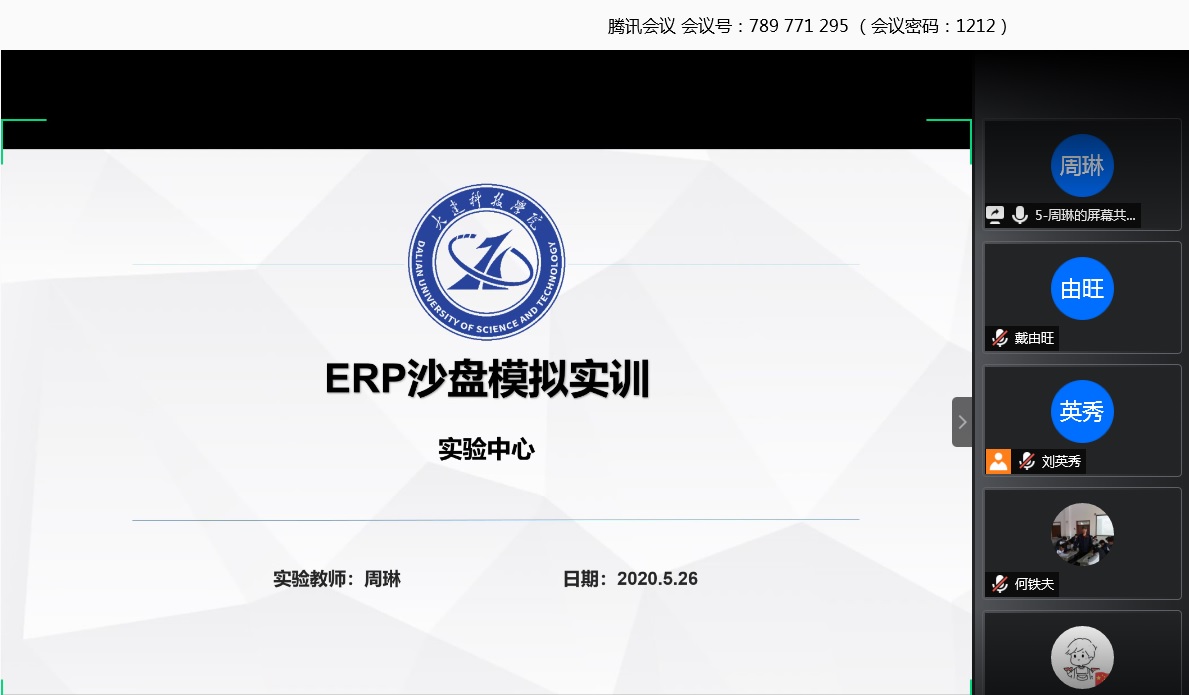Click the orange host badge next to 刘英秀
This screenshot has width=1189, height=695.
[x=998, y=461]
